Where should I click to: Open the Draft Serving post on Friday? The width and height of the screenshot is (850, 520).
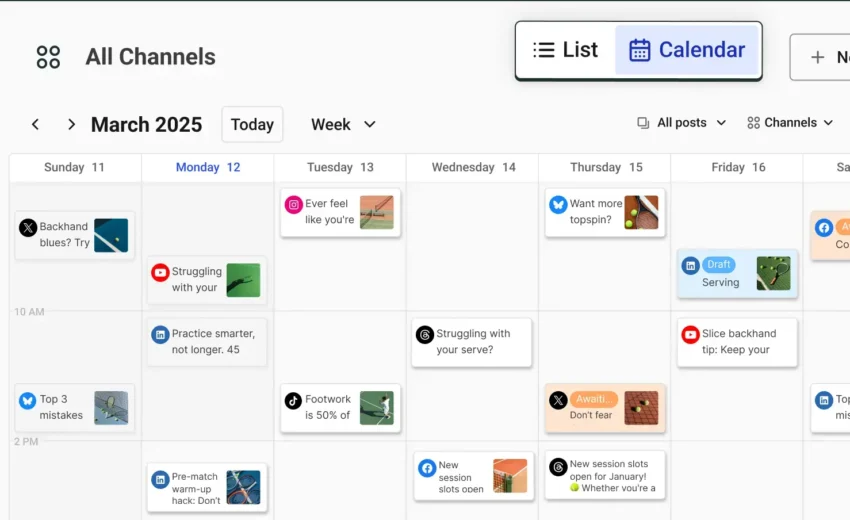(737, 274)
